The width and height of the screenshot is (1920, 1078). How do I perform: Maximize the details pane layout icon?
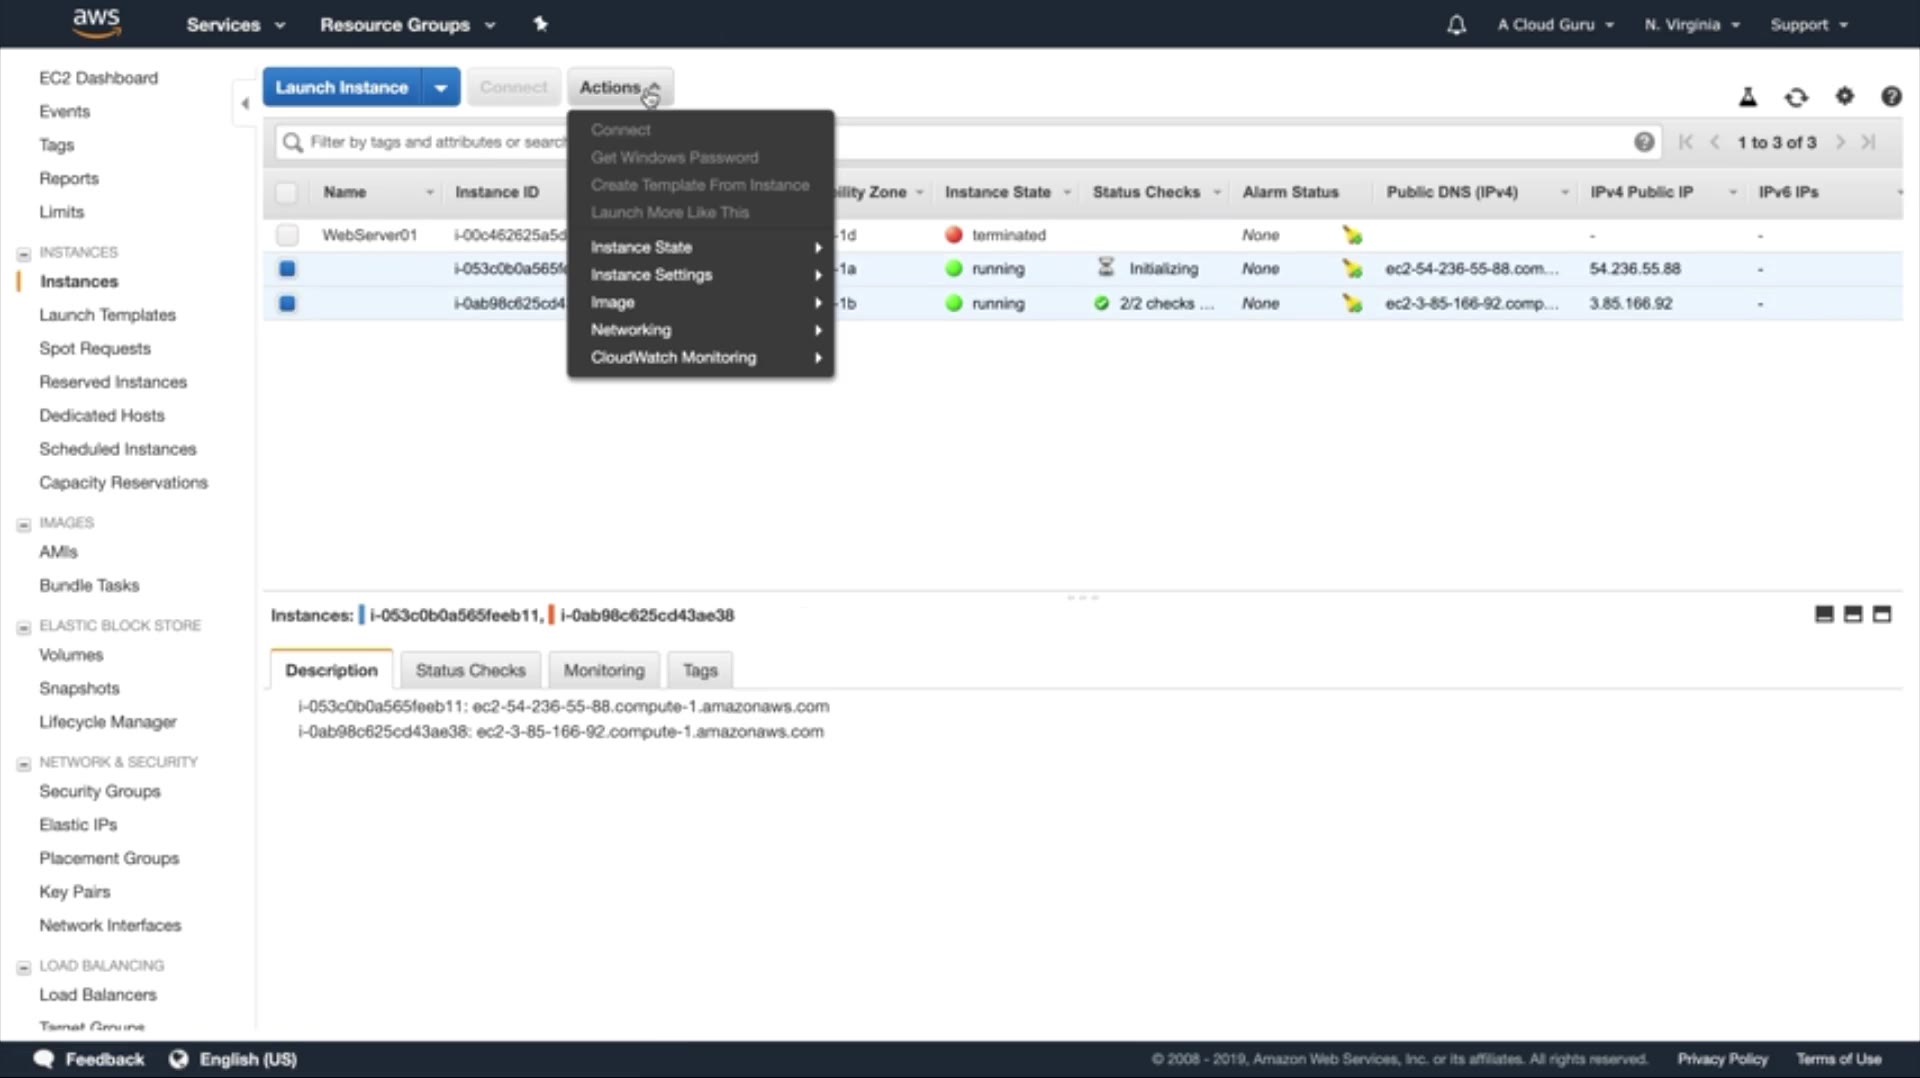tap(1882, 614)
